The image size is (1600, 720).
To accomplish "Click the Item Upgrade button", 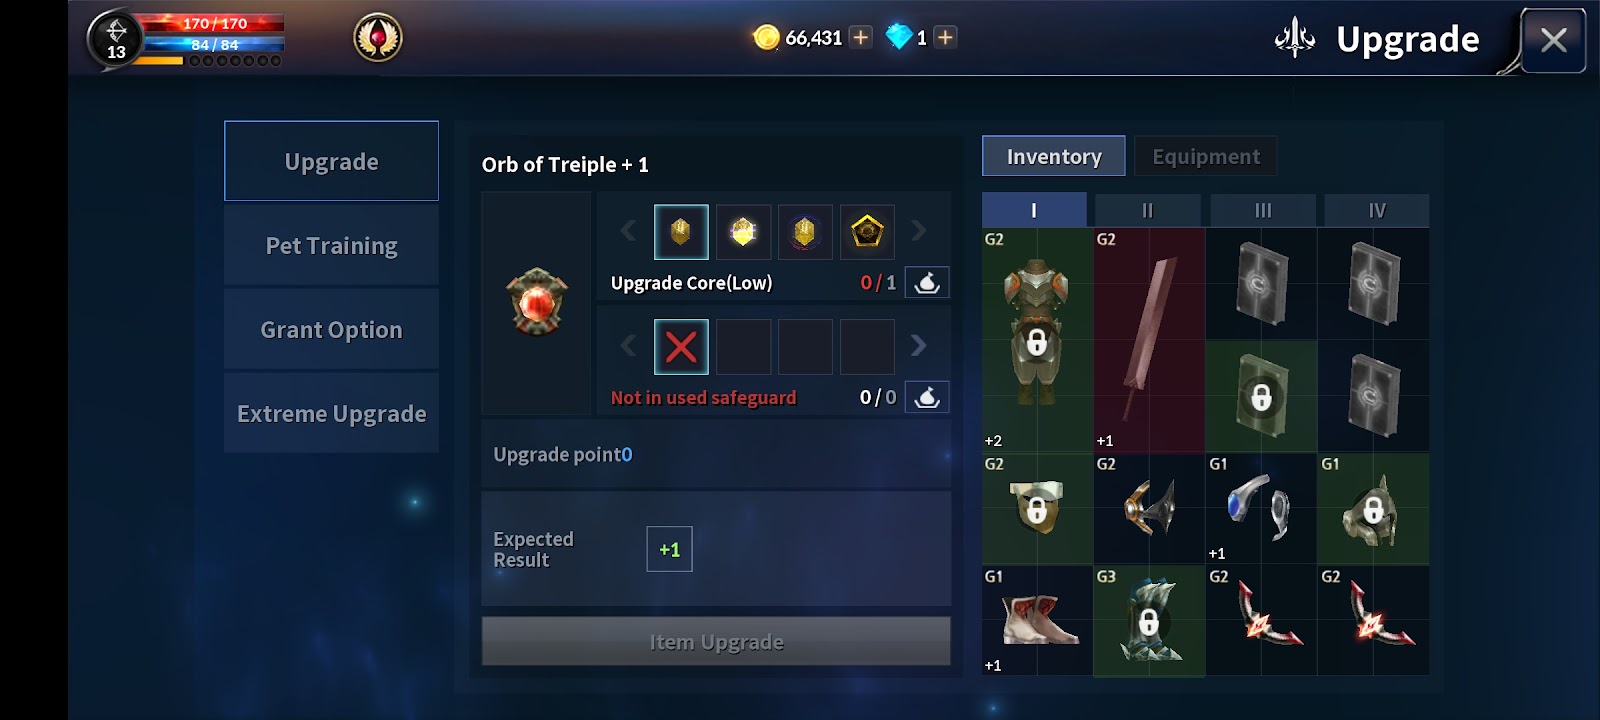I will click(x=716, y=641).
